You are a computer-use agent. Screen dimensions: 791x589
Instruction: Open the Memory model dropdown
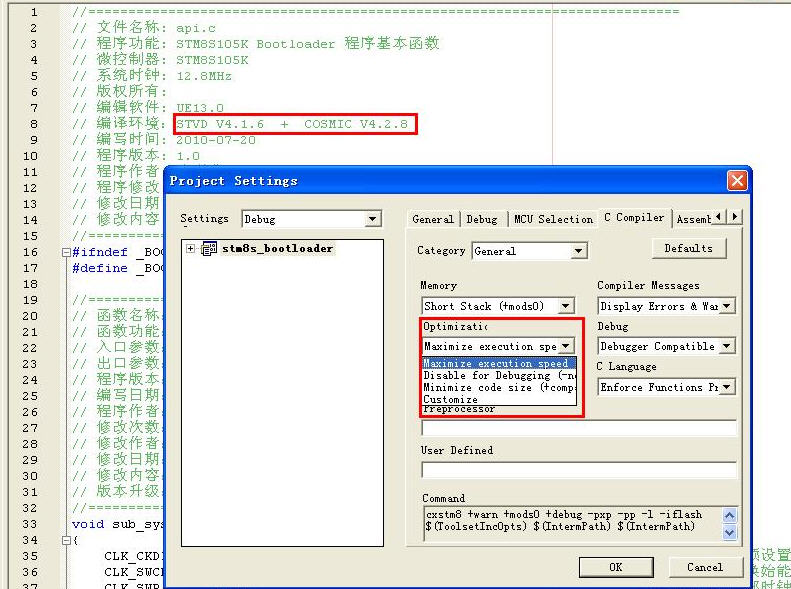tap(566, 306)
